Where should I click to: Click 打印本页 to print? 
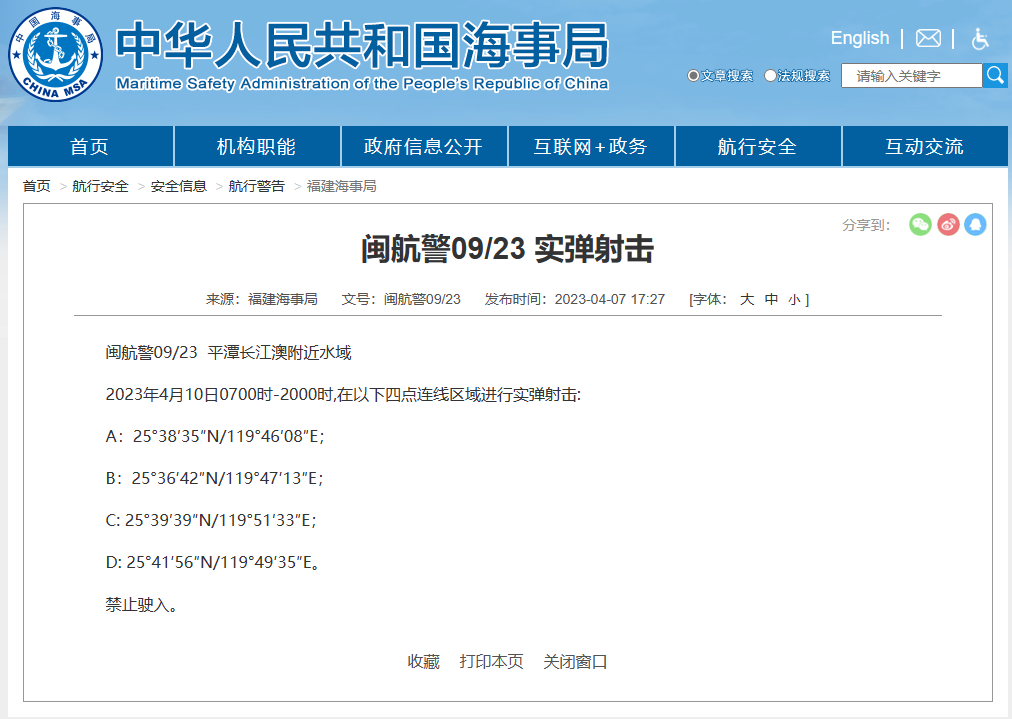pyautogui.click(x=491, y=662)
